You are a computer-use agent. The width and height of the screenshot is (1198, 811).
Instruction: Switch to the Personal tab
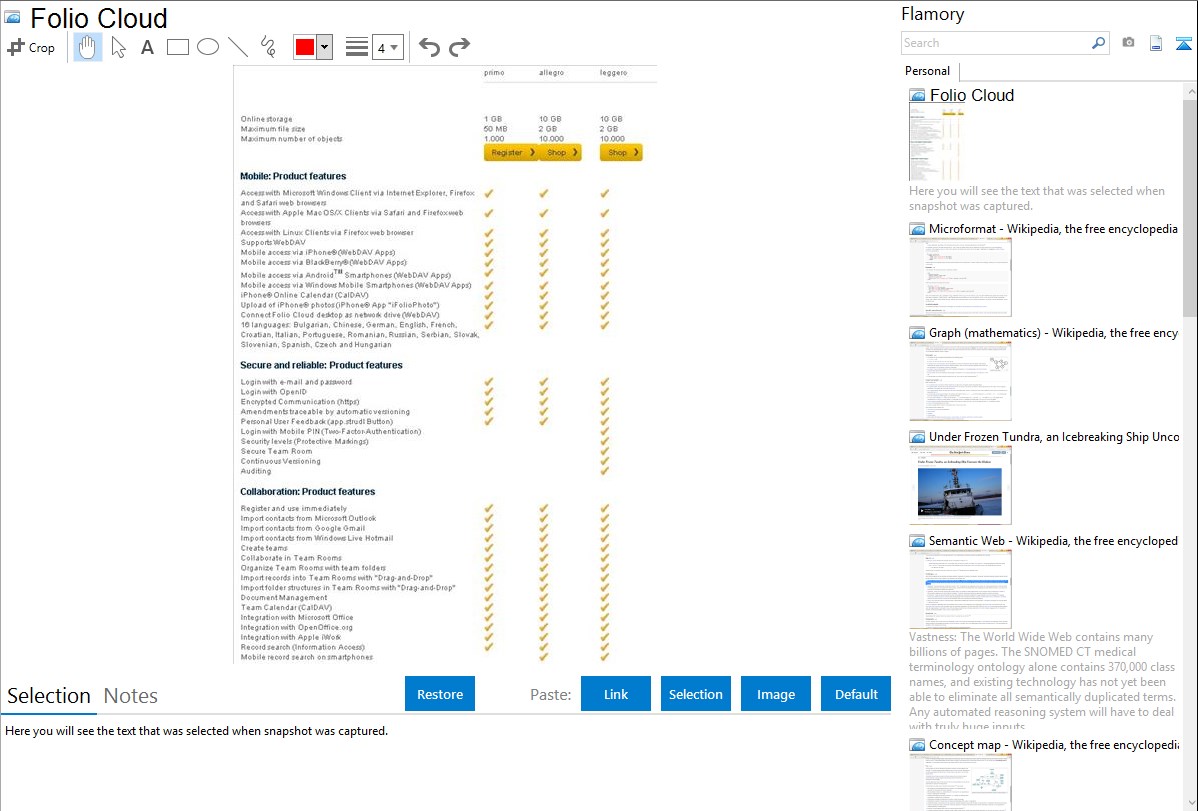(x=928, y=70)
